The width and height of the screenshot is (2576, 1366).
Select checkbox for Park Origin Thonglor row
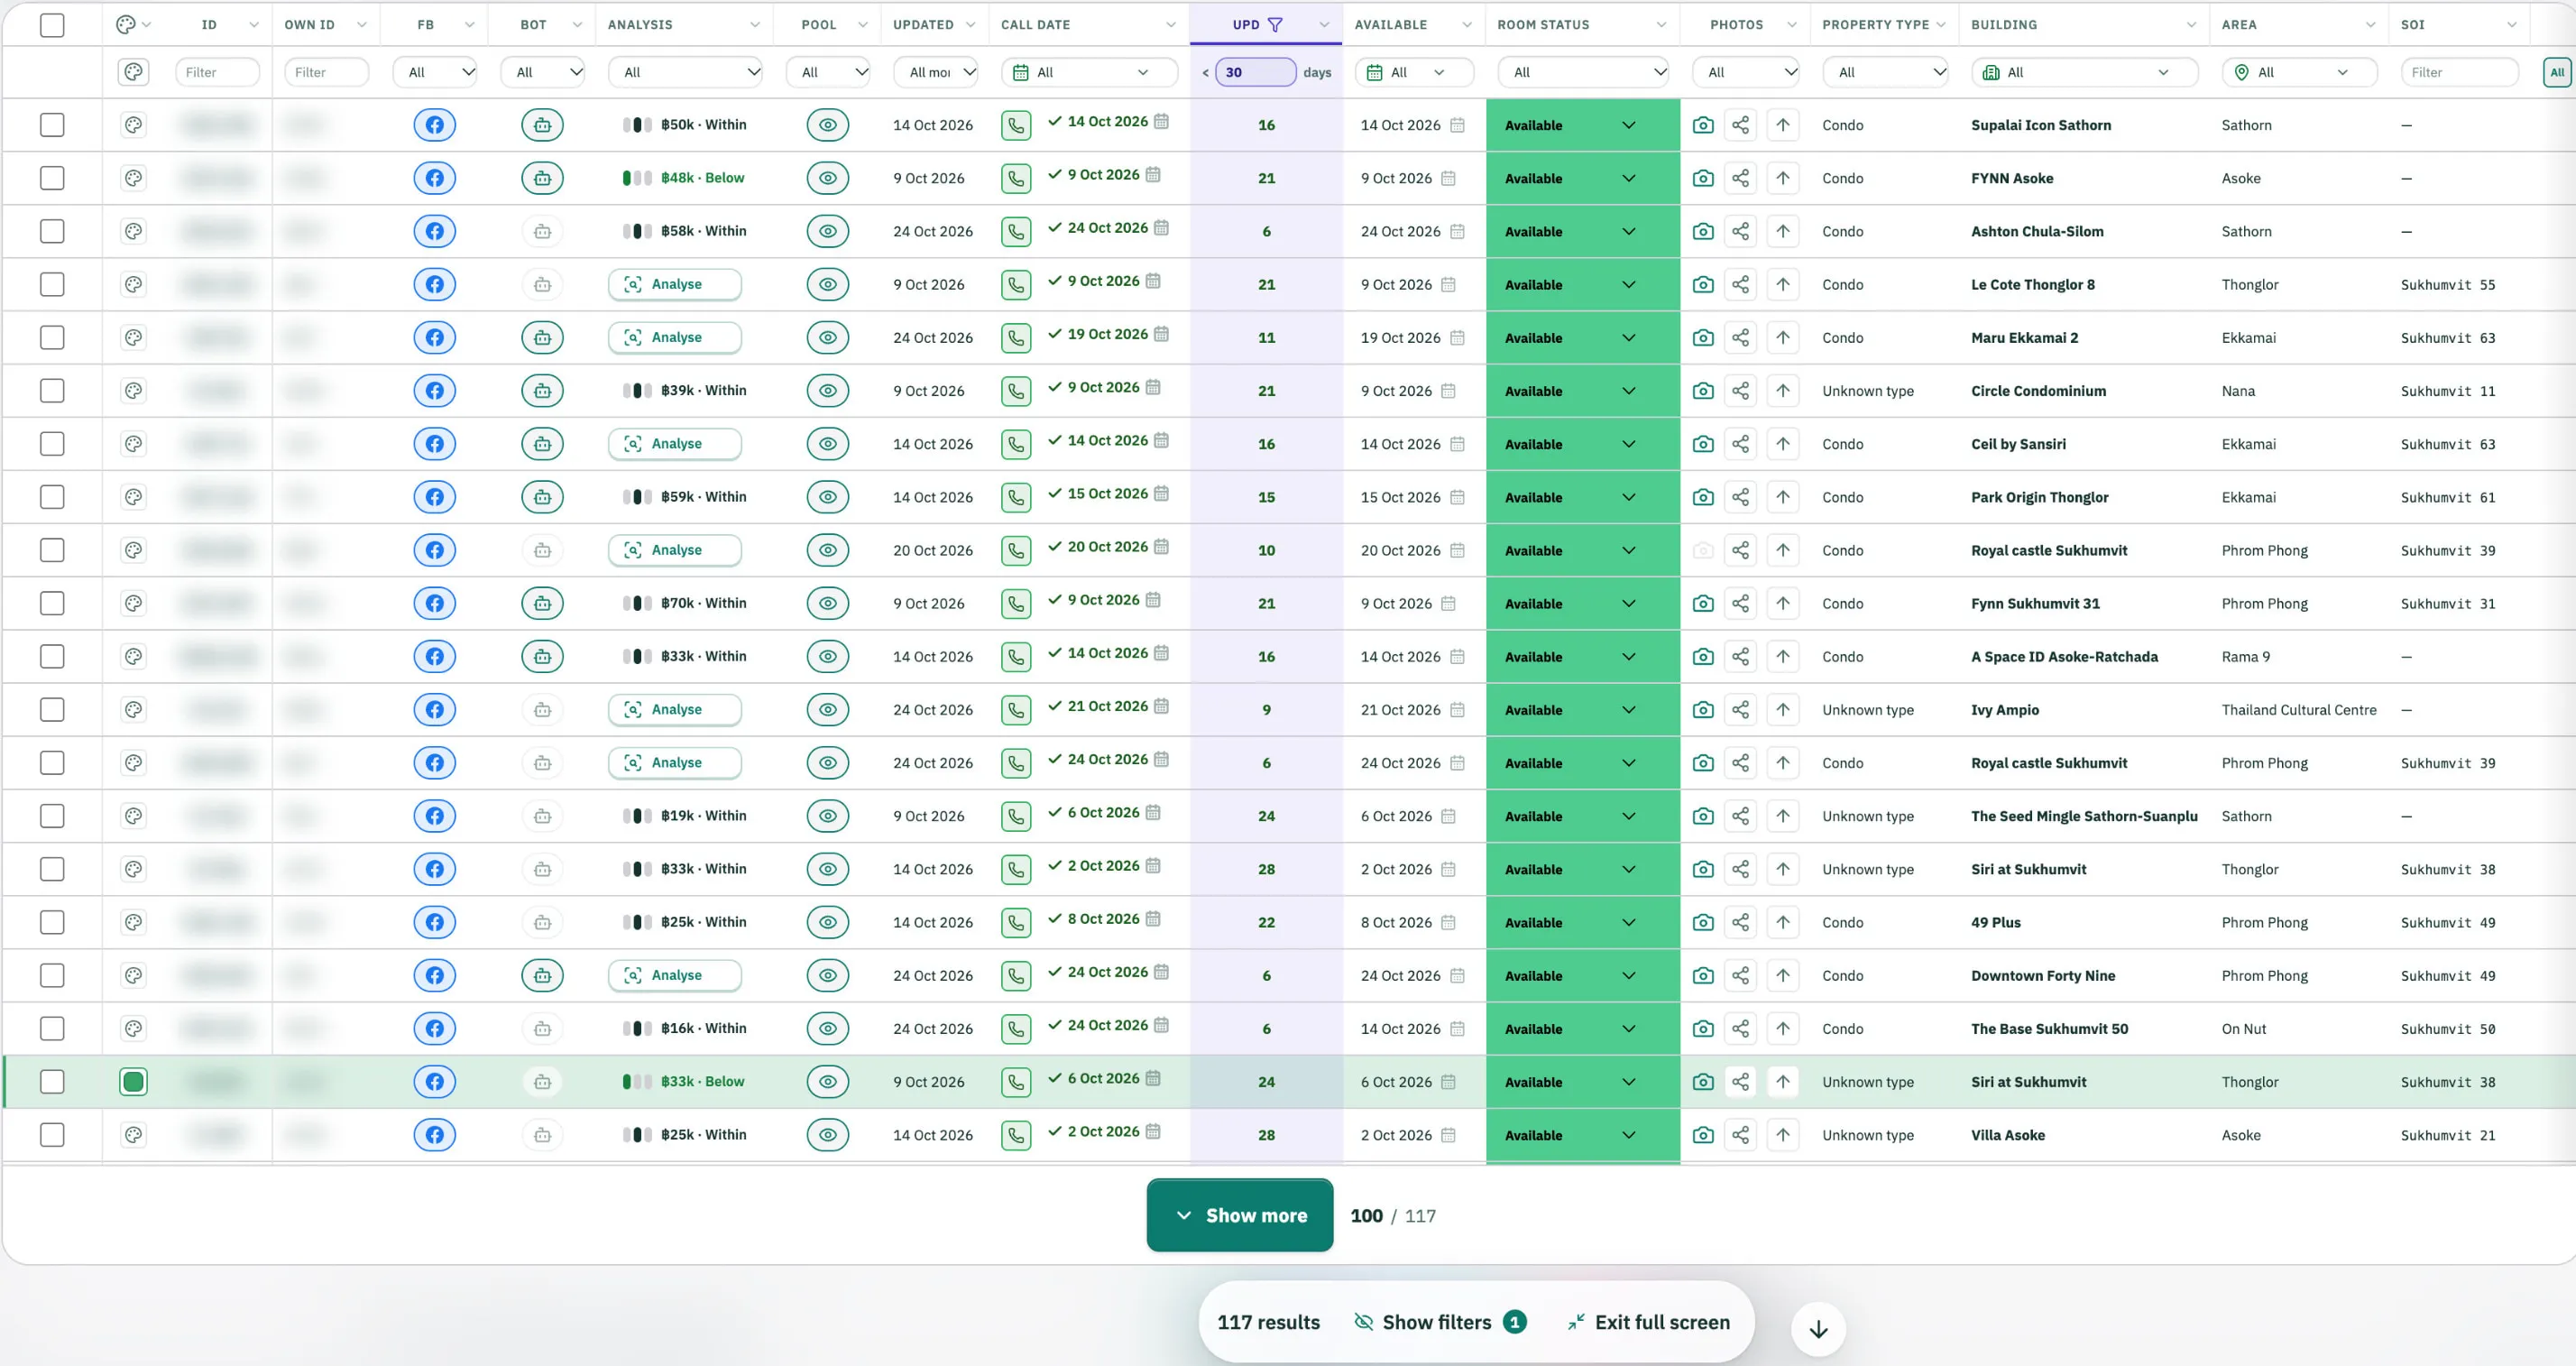[52, 497]
